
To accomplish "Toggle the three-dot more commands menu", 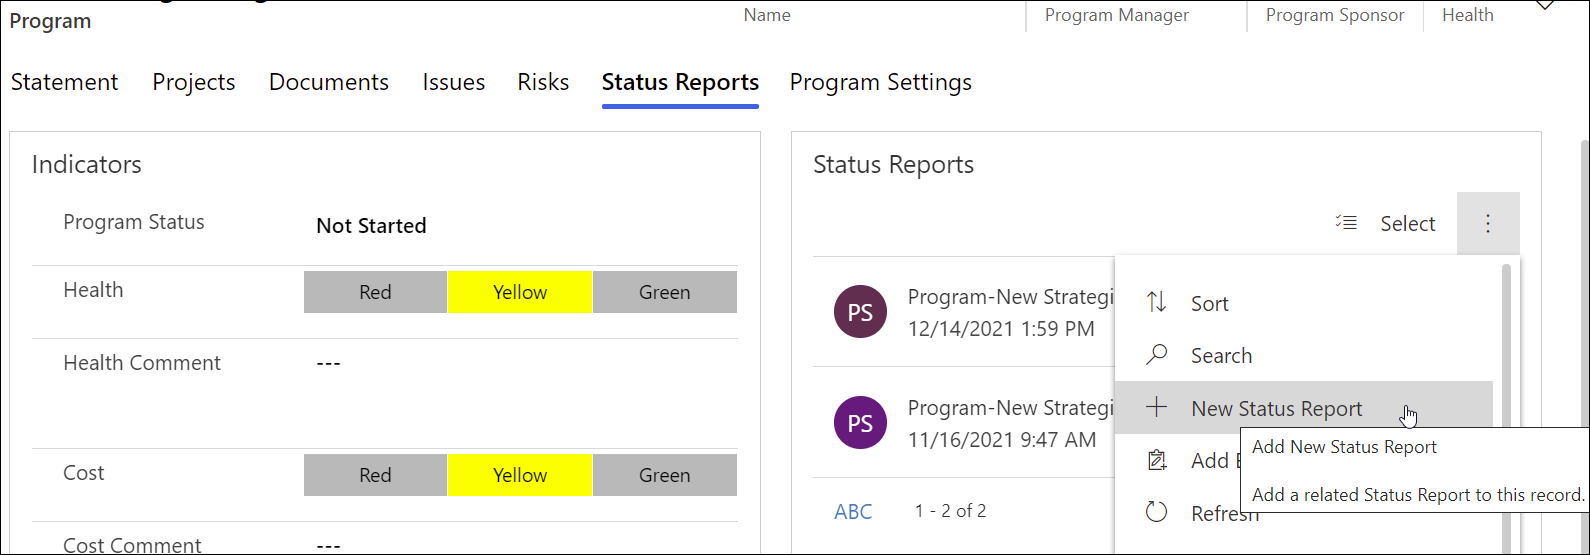I will tap(1488, 223).
